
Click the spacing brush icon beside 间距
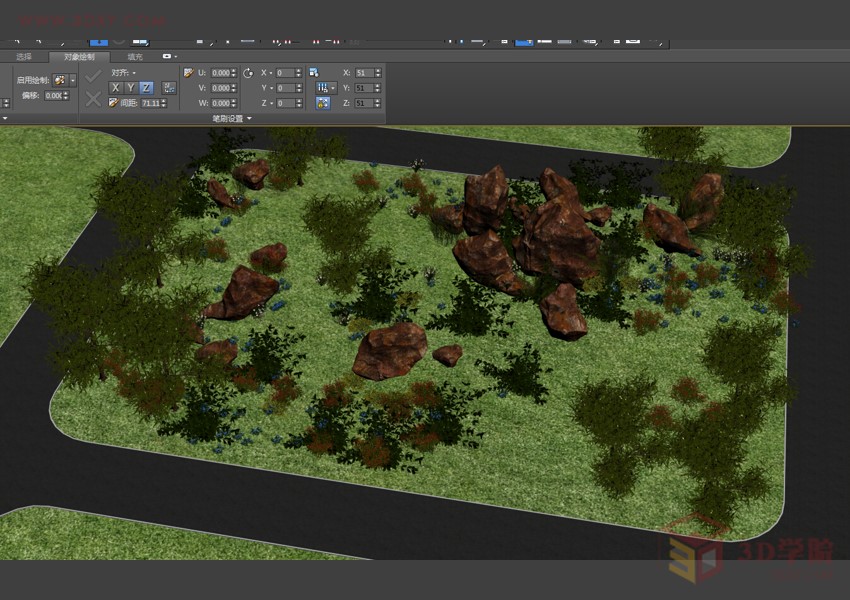point(114,103)
